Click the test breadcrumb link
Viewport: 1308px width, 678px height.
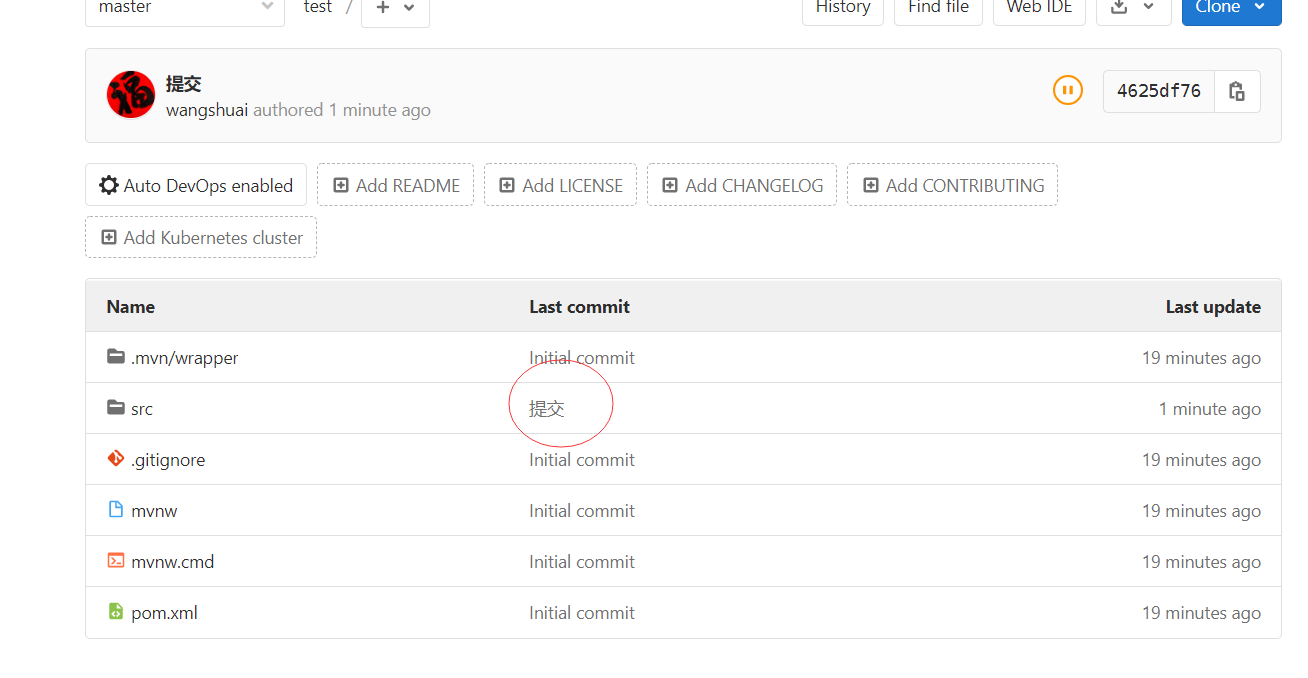pos(318,7)
